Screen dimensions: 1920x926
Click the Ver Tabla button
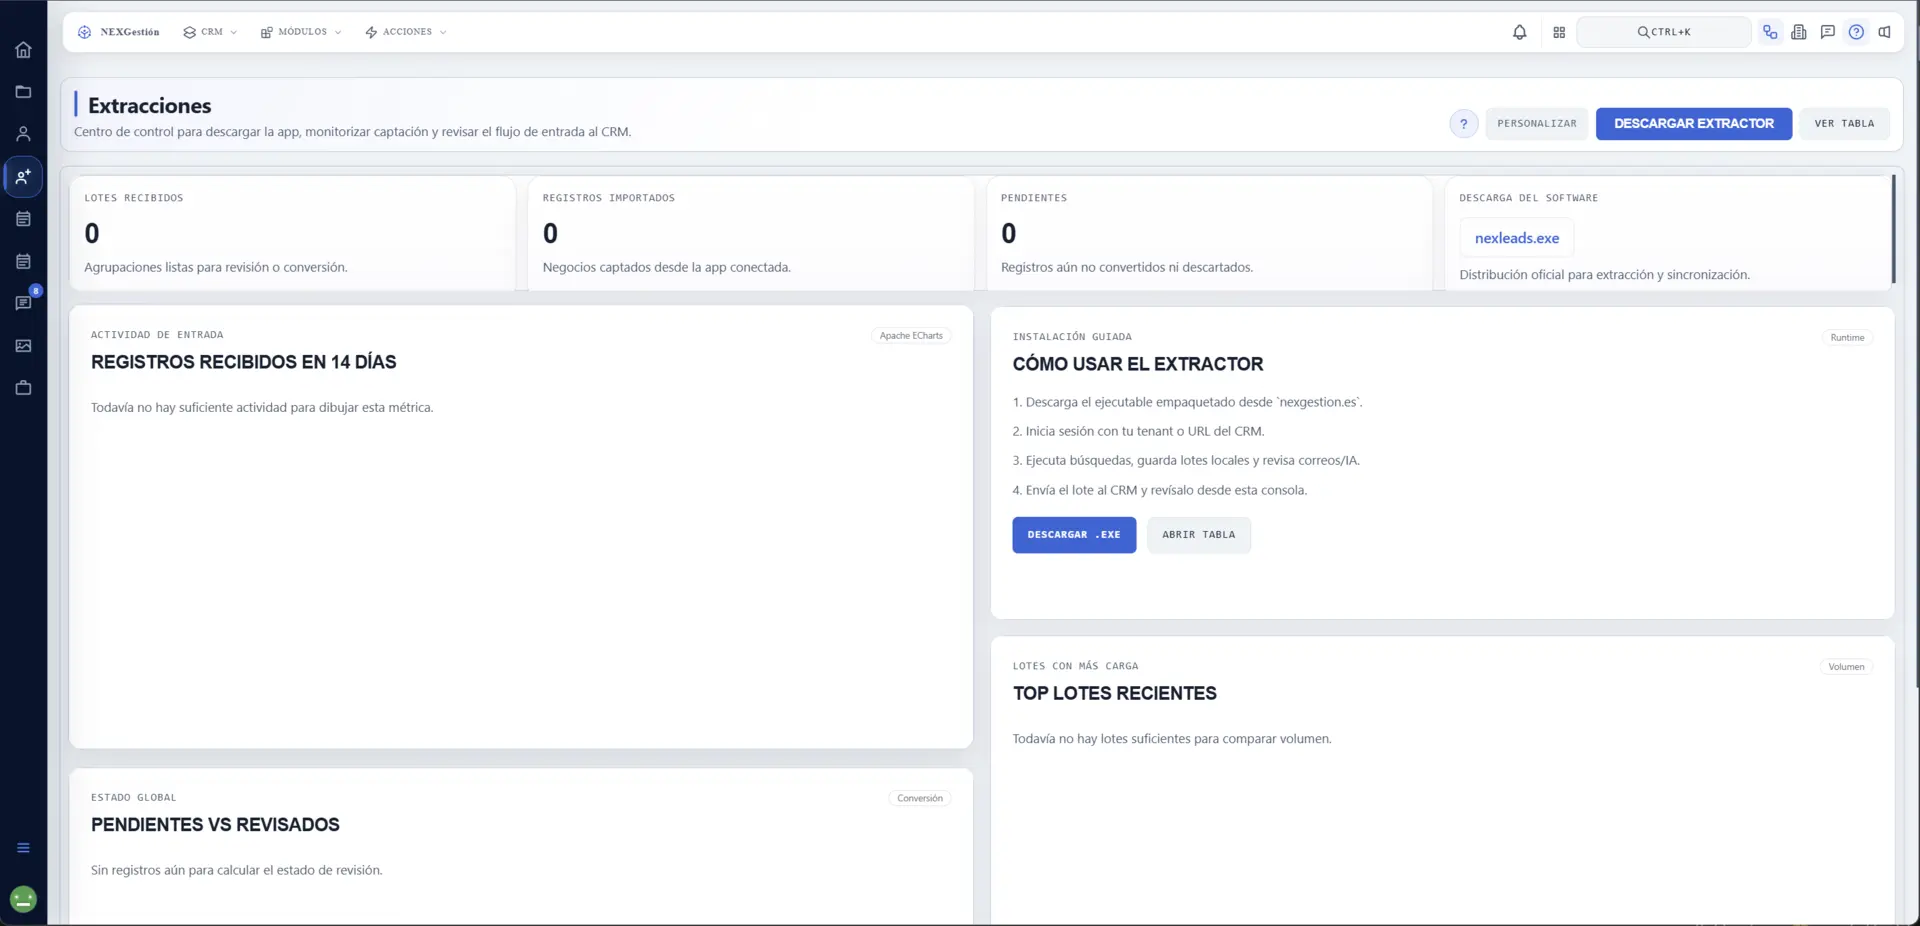[1844, 124]
